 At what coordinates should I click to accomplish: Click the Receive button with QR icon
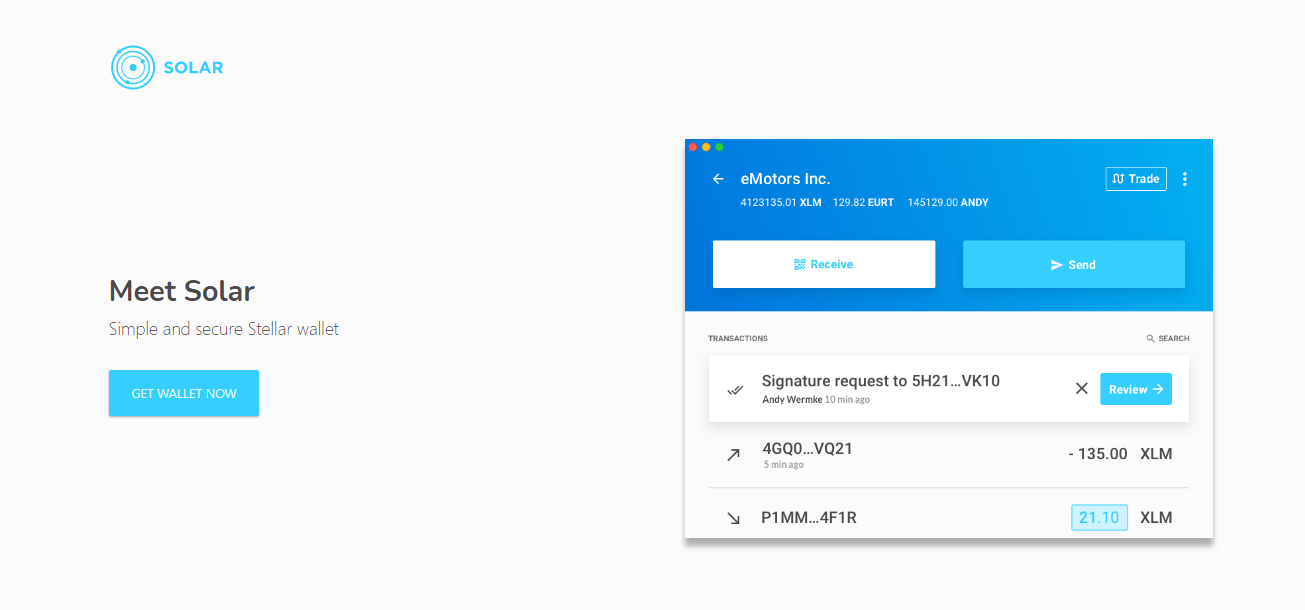pyautogui.click(x=824, y=264)
